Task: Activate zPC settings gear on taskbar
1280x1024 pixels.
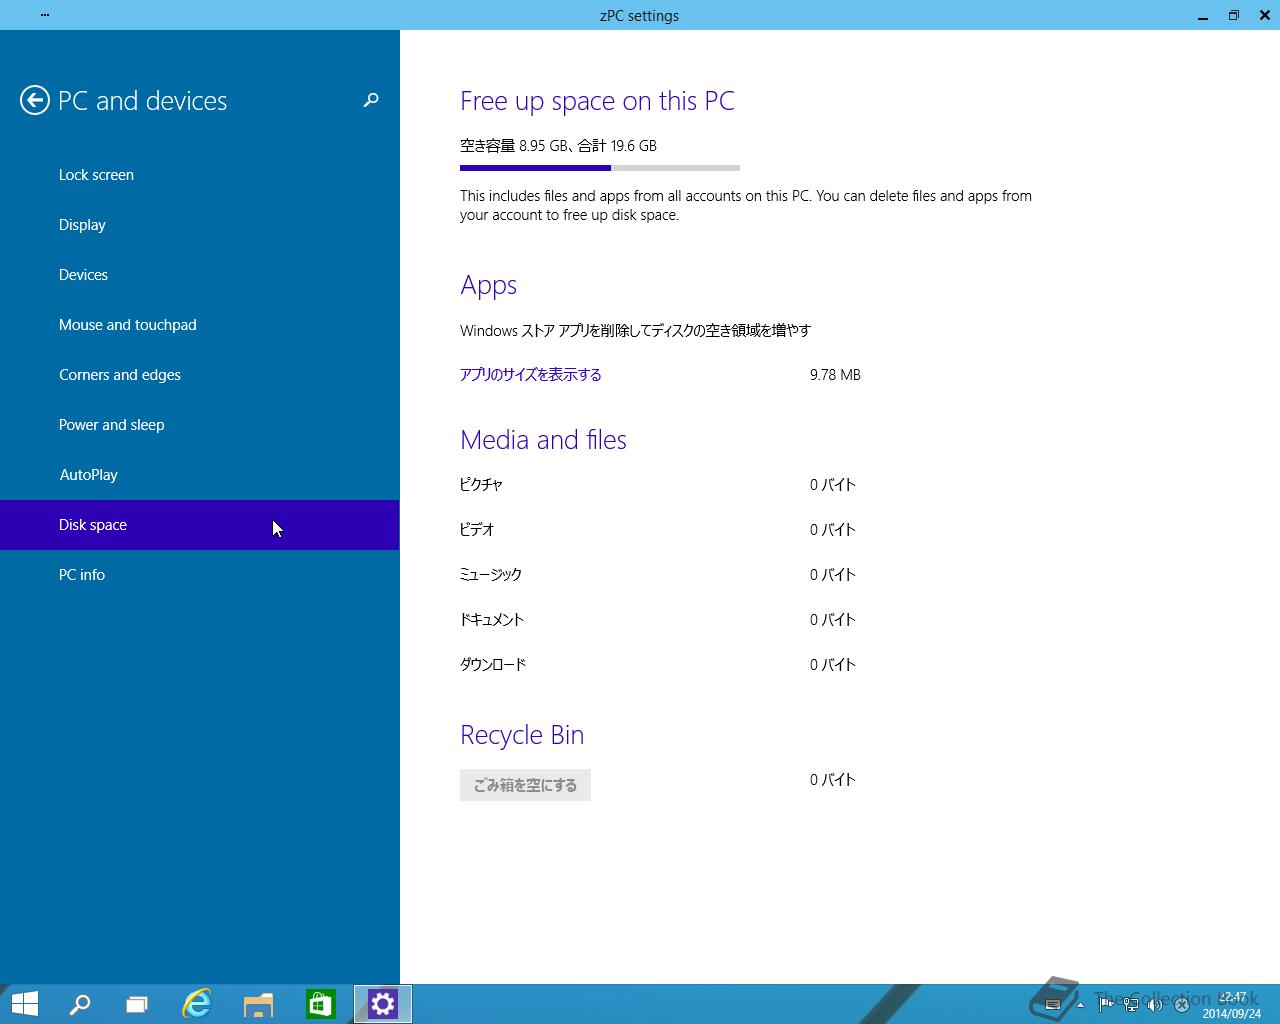Action: coord(383,1004)
